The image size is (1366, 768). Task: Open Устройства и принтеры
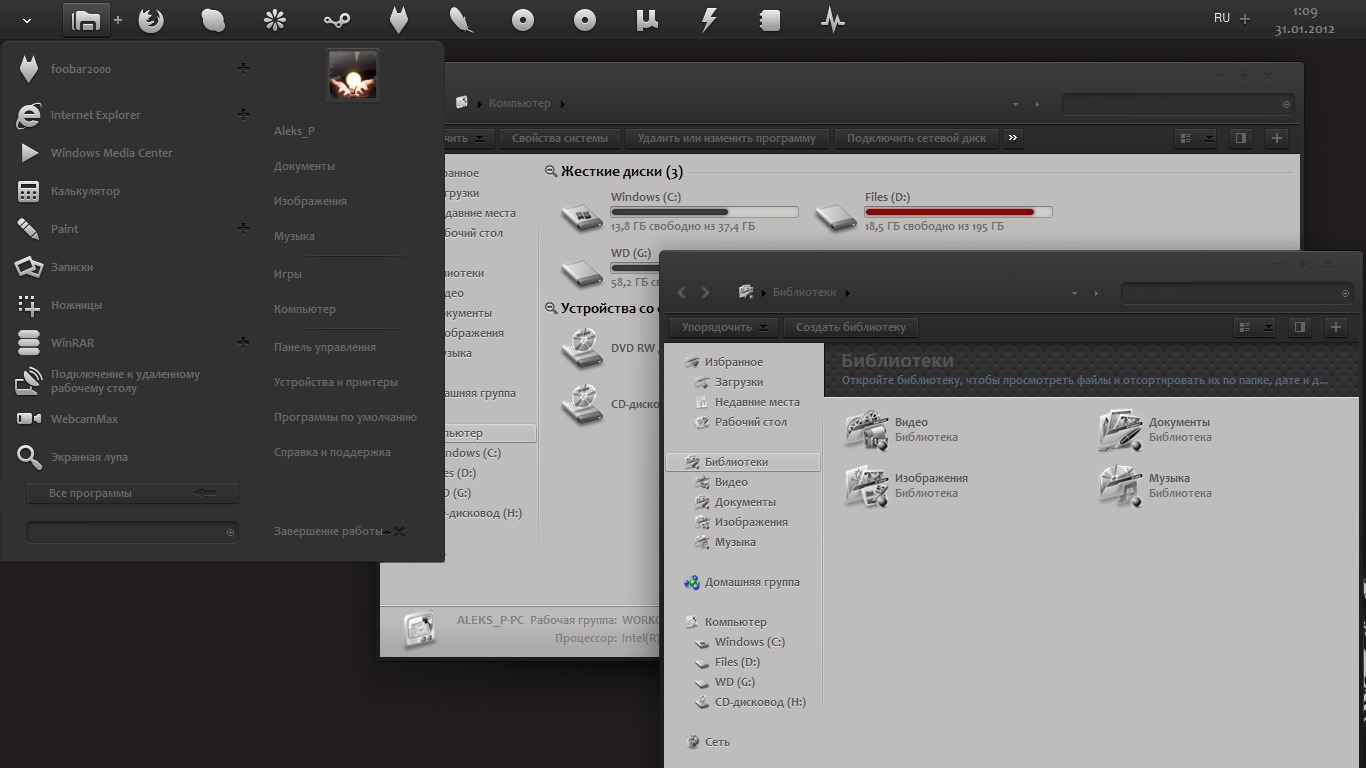[336, 382]
